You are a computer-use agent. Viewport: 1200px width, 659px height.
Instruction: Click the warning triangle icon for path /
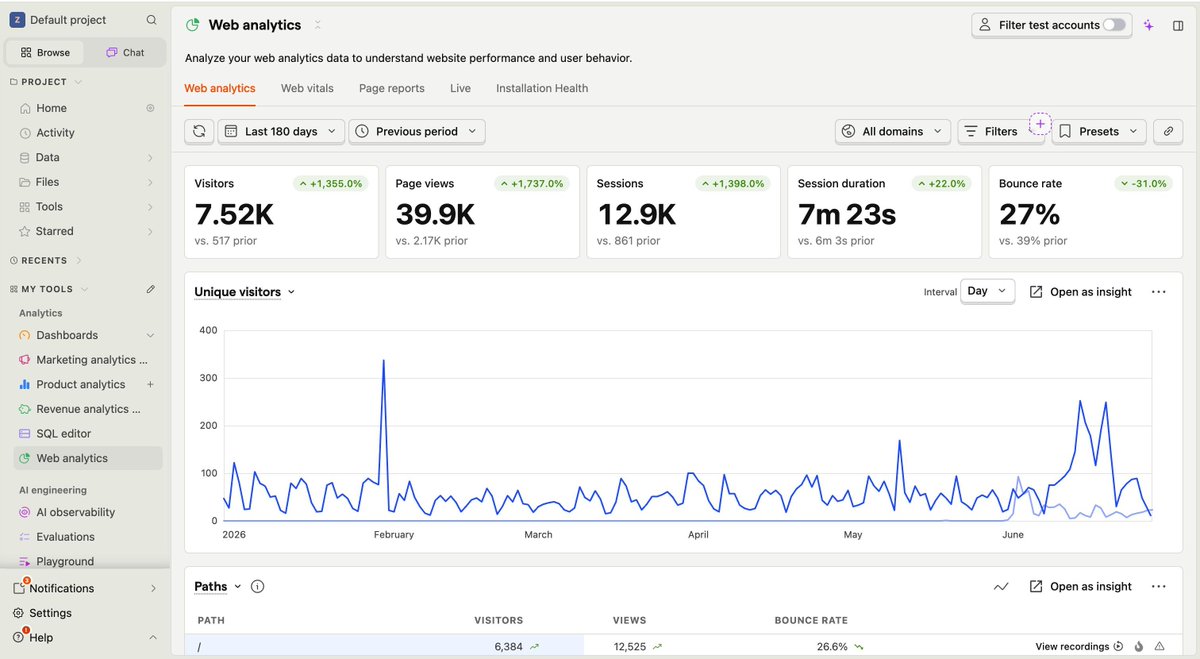tap(1160, 647)
